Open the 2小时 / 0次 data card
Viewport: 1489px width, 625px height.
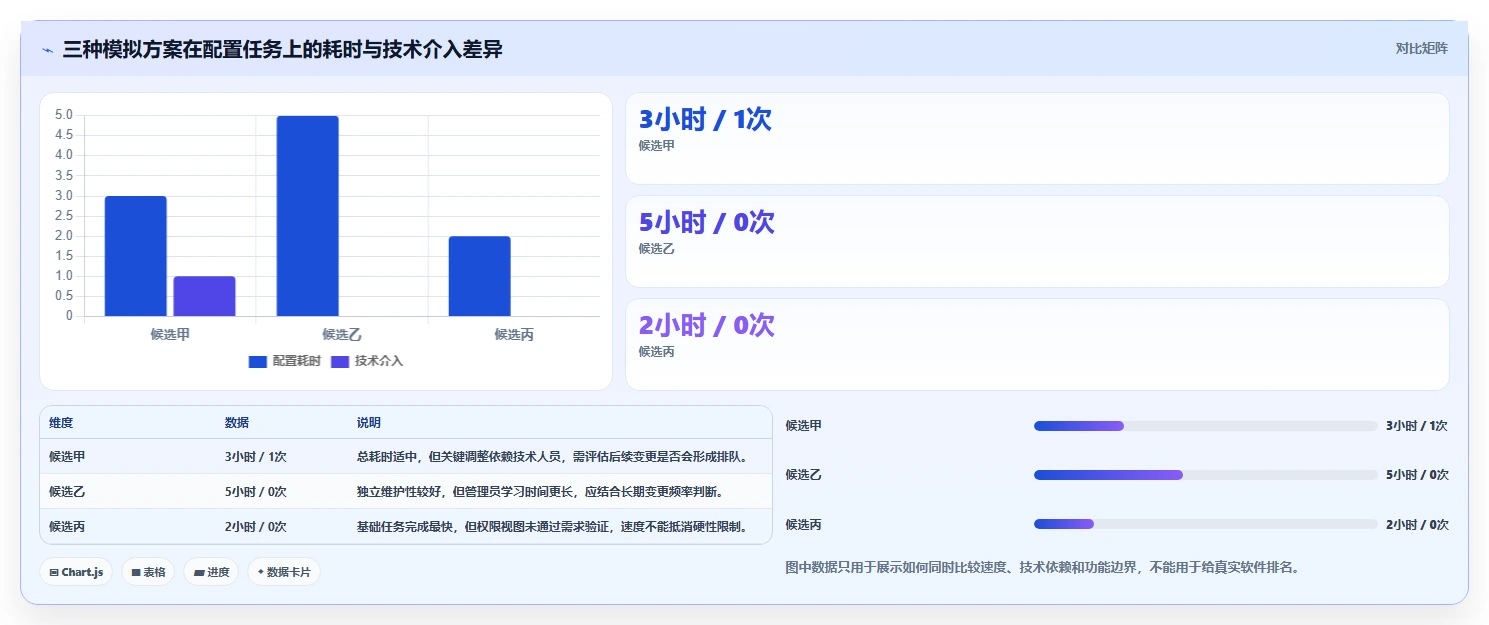point(1037,344)
